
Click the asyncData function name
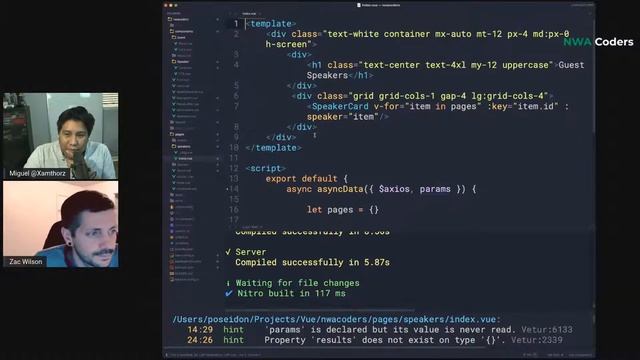tap(340, 189)
